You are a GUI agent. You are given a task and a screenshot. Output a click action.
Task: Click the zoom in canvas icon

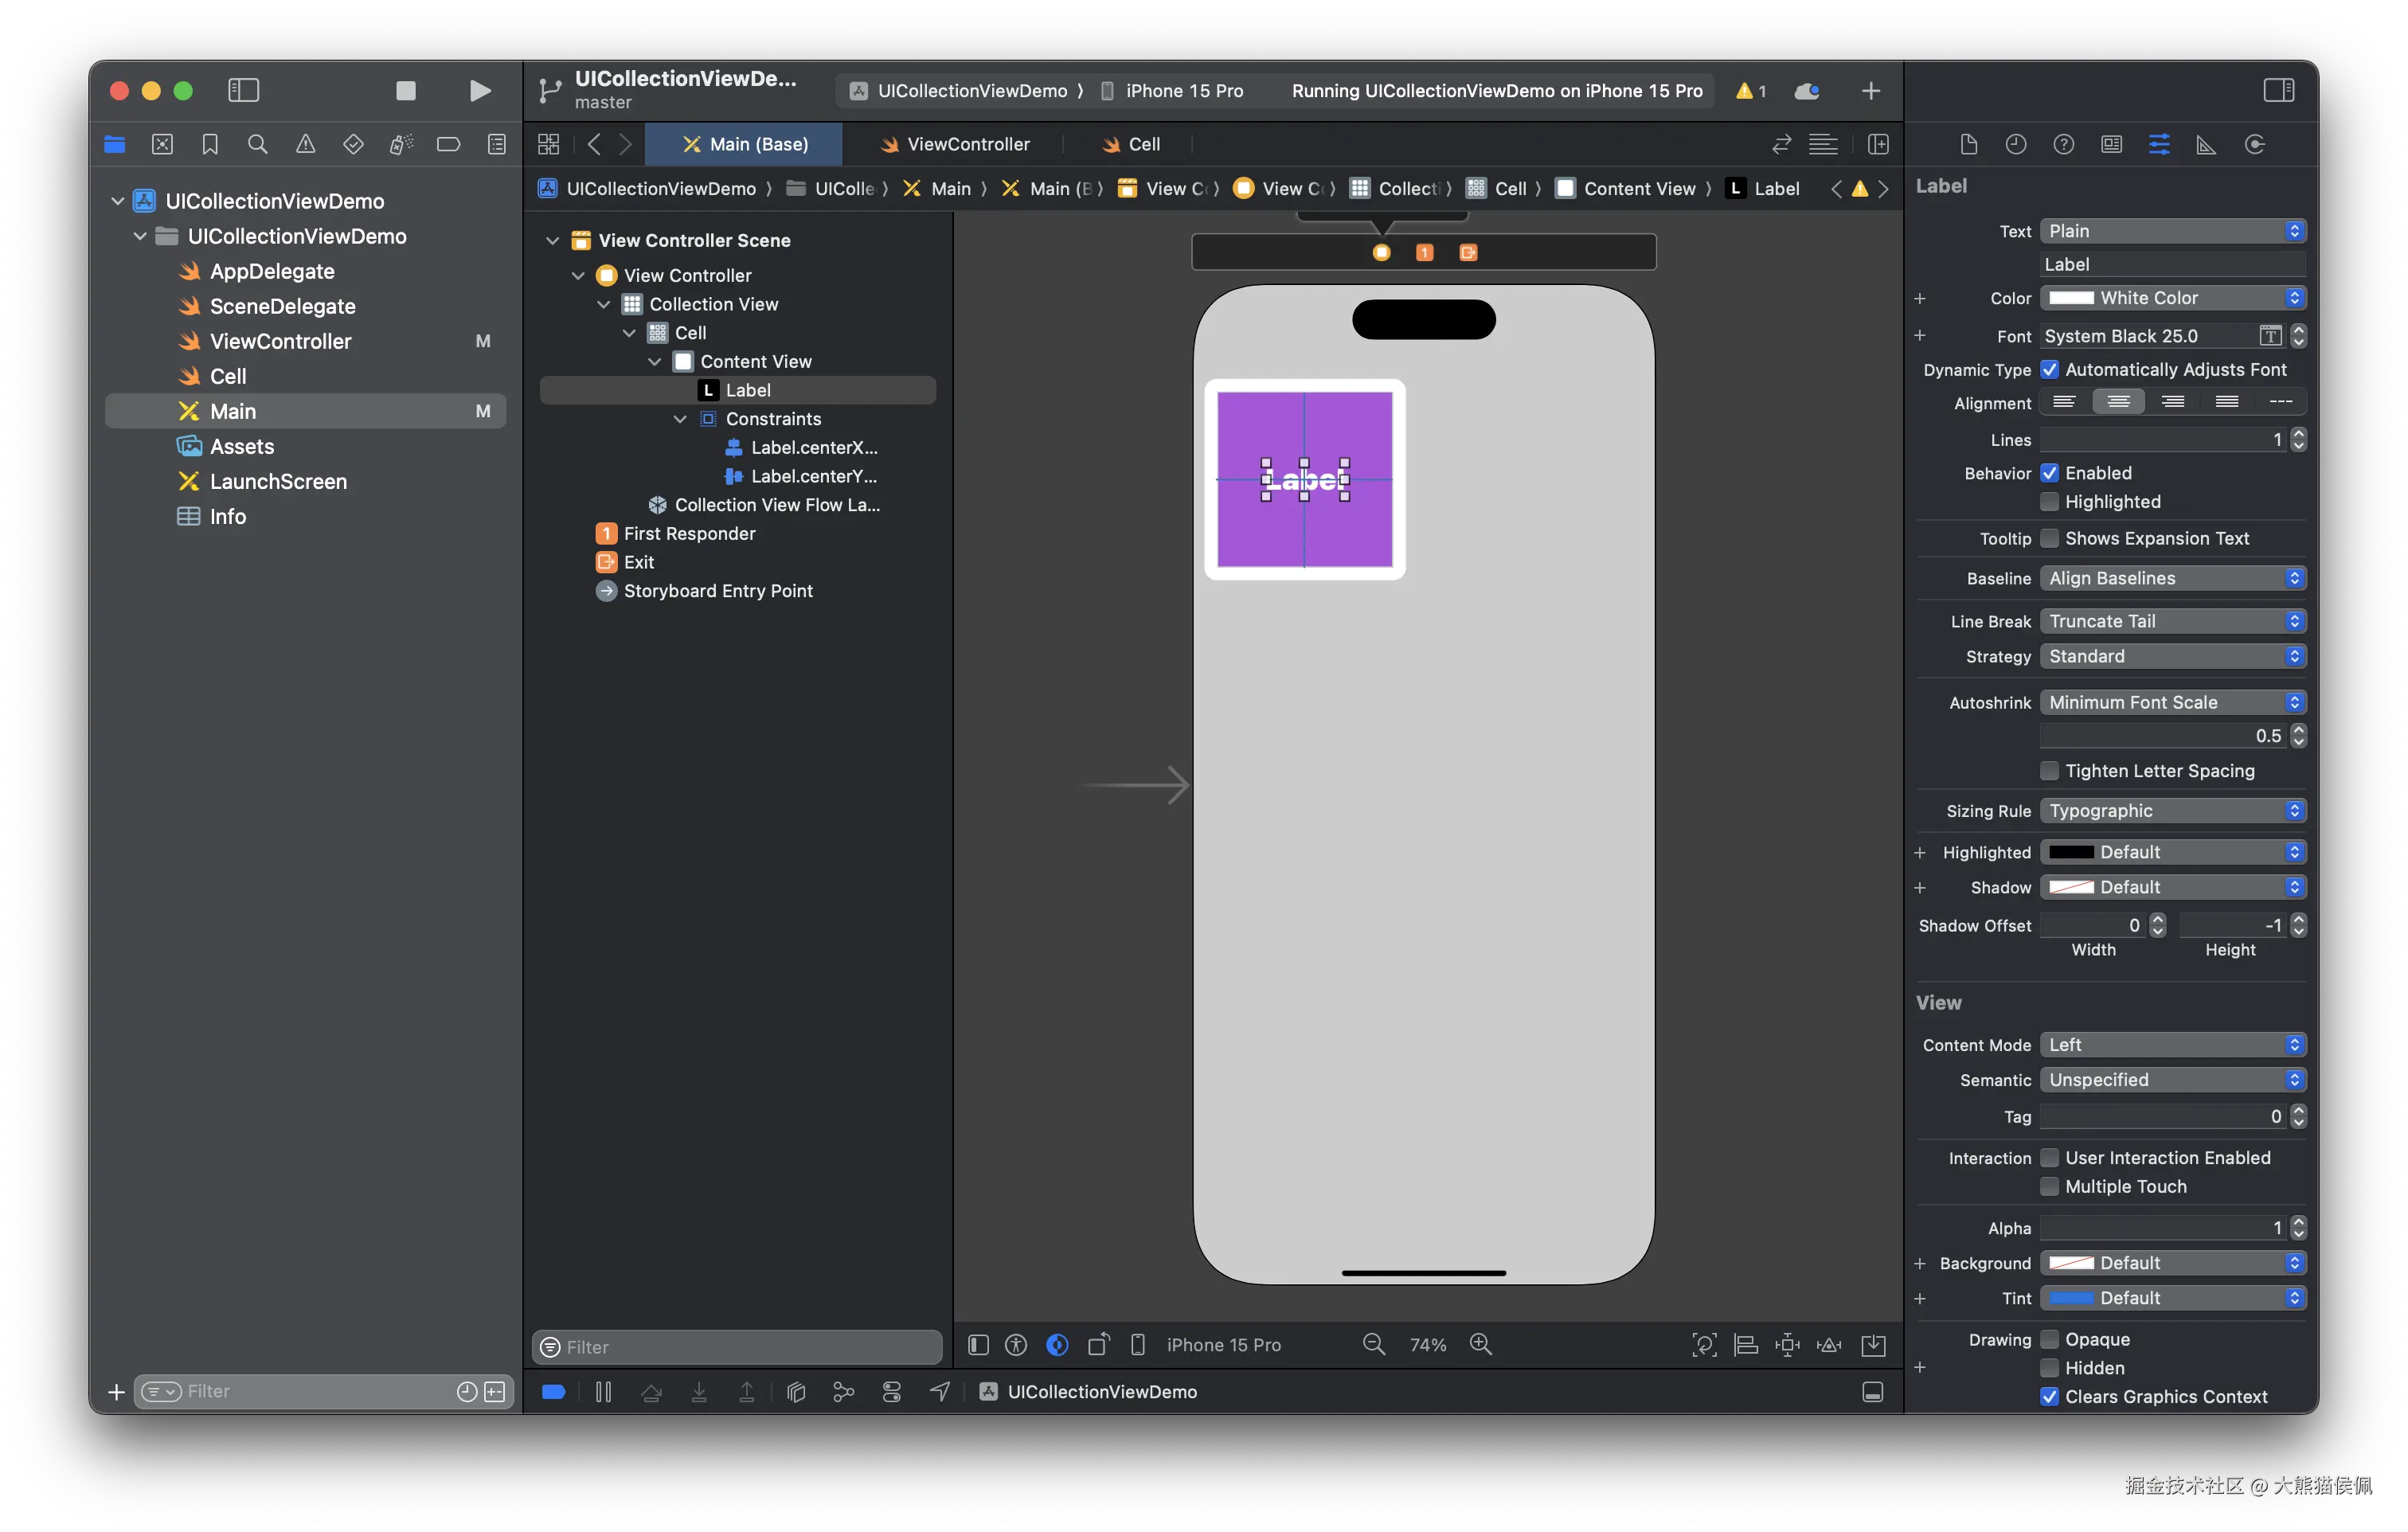click(x=1480, y=1345)
